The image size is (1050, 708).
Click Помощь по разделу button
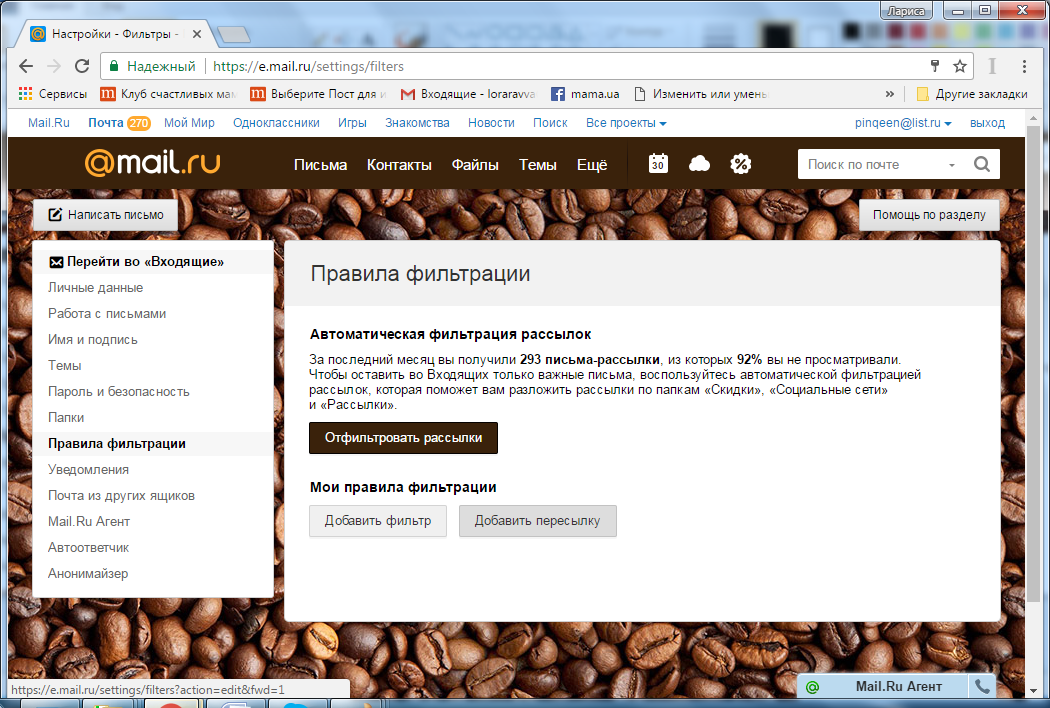pyautogui.click(x=929, y=215)
